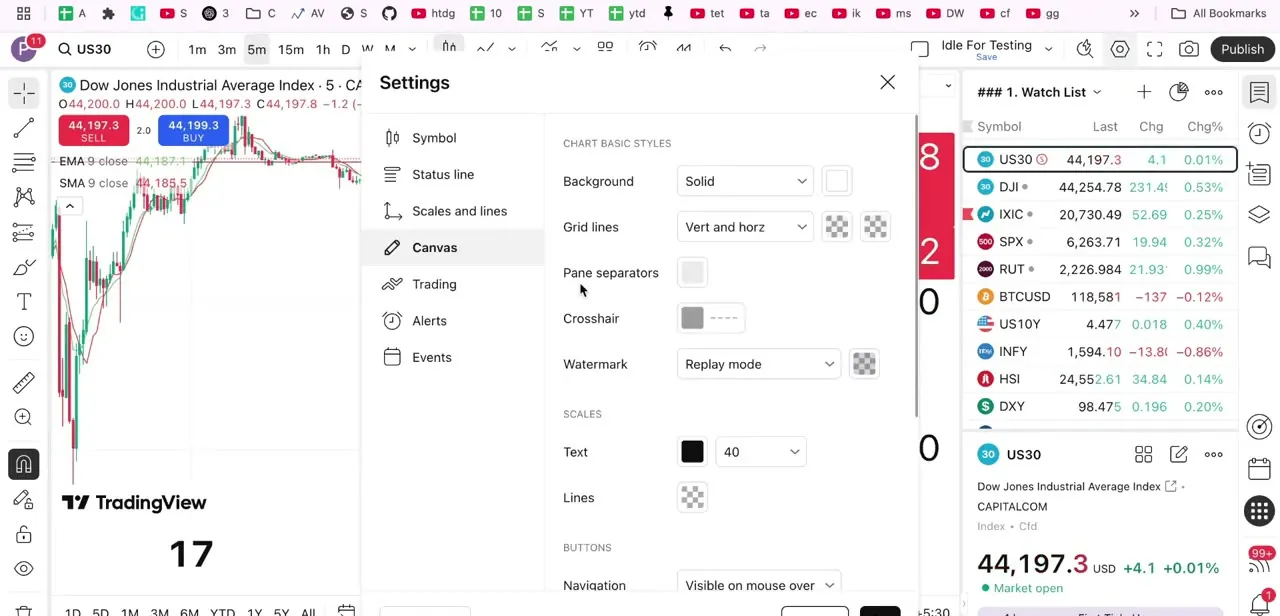
Task: Toggle lock all drawing tools
Action: click(x=24, y=534)
